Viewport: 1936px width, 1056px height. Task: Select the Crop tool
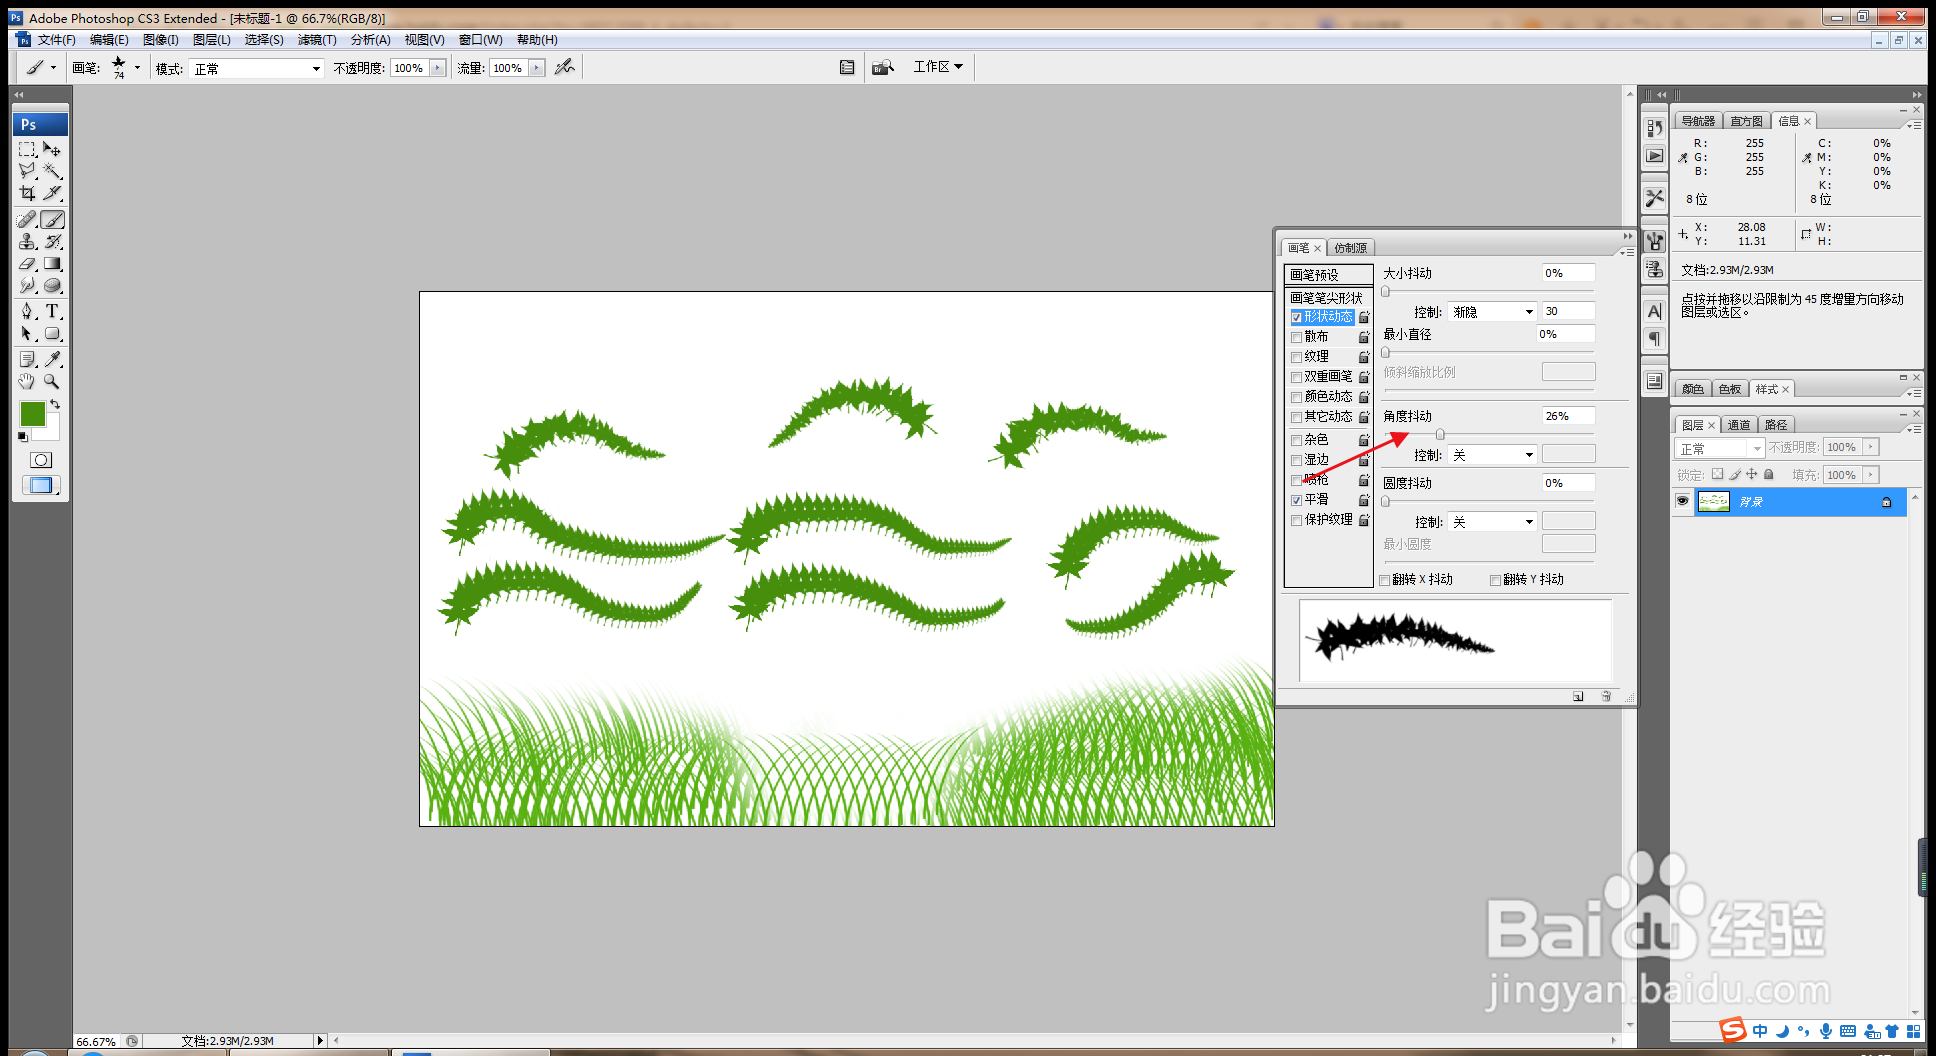click(27, 193)
